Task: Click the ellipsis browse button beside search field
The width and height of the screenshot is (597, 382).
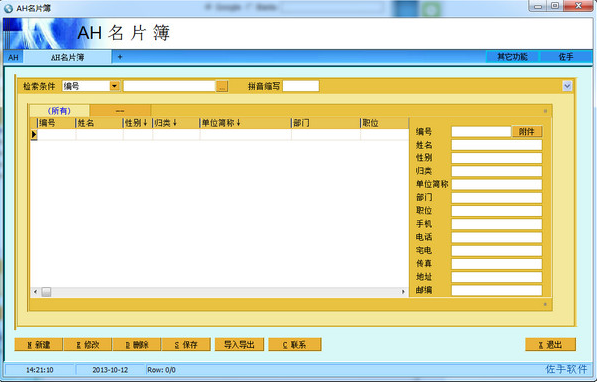Action: pos(222,86)
